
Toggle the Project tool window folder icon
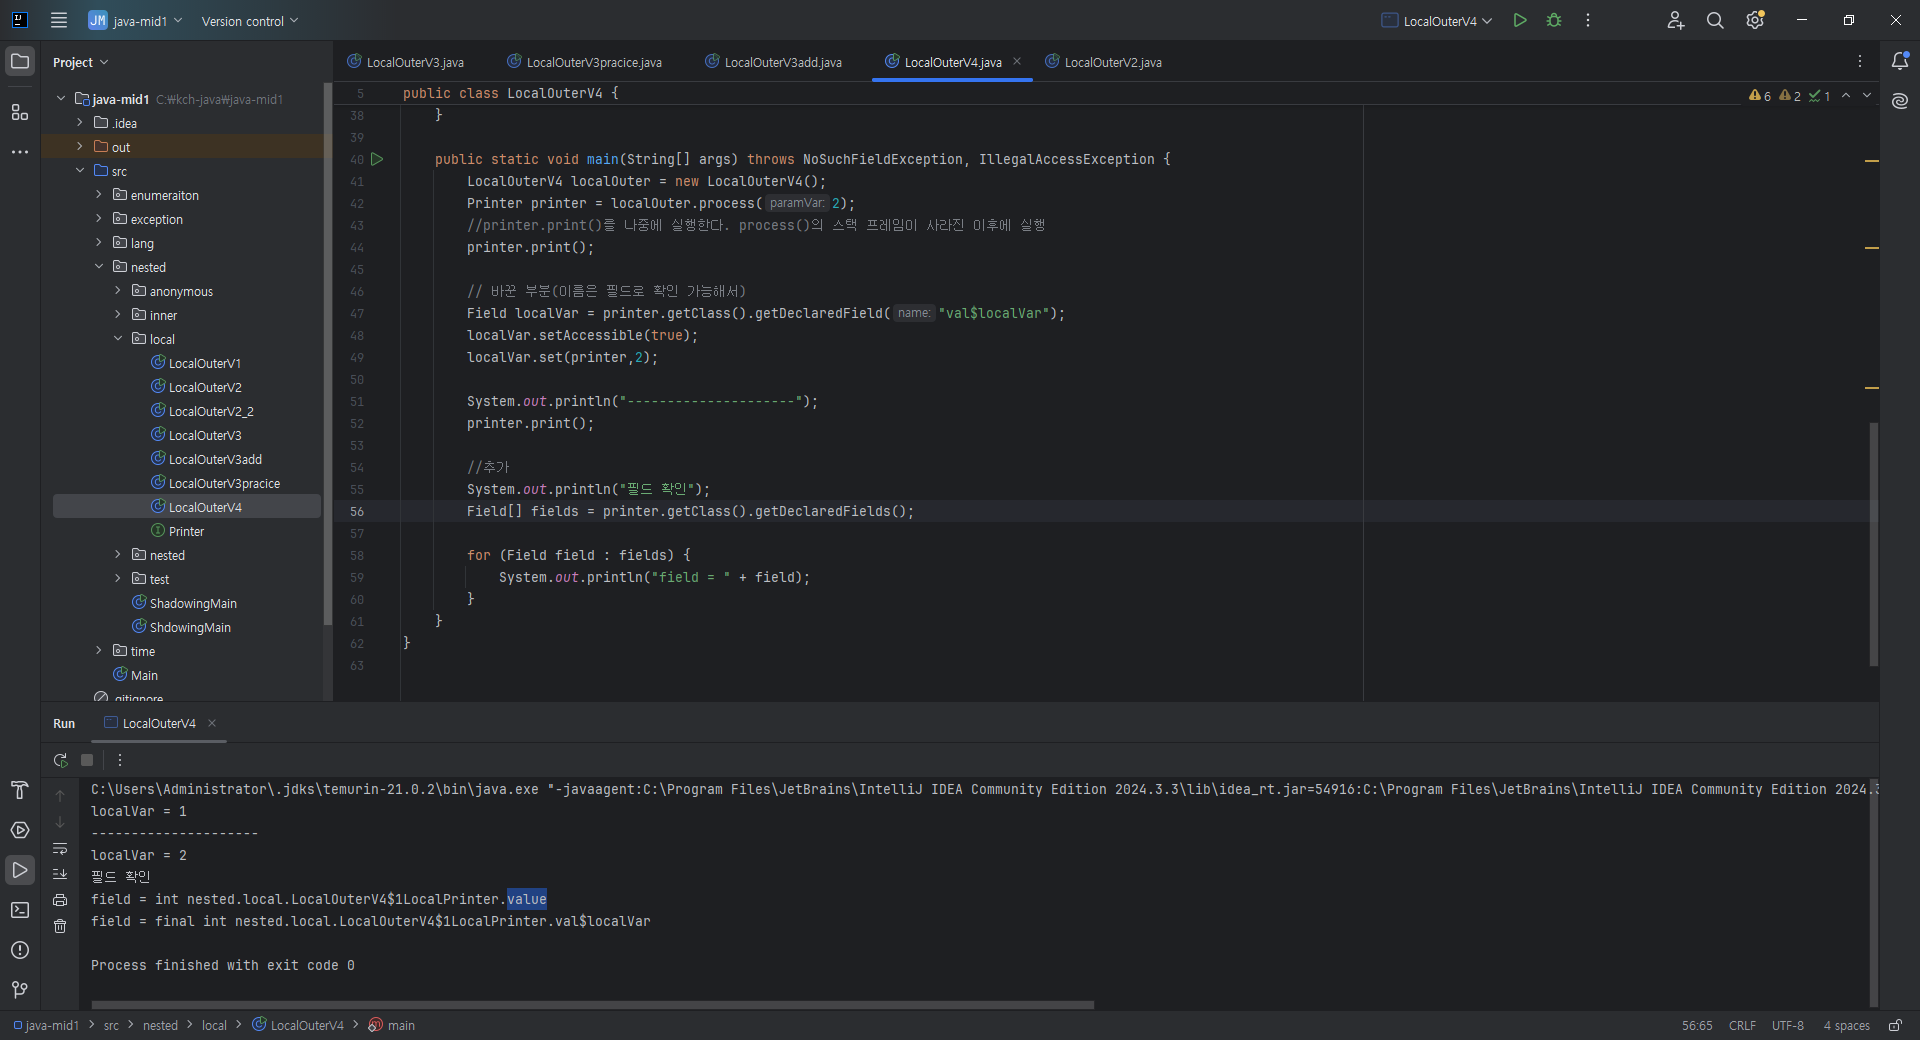(x=20, y=62)
